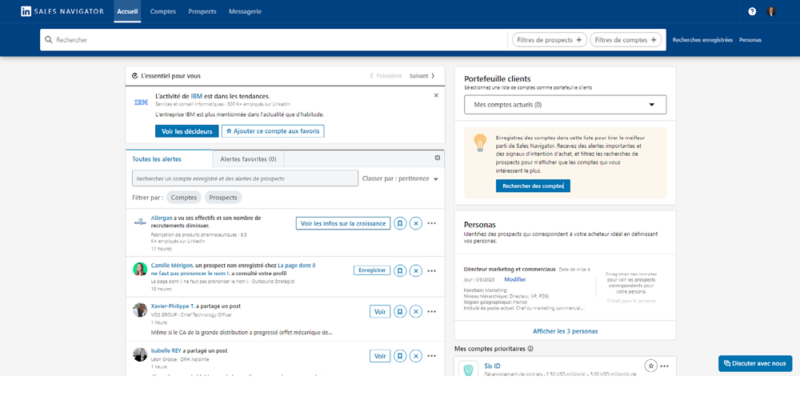Dismiss the Isabelle REY alert
800x400 pixels.
click(416, 356)
